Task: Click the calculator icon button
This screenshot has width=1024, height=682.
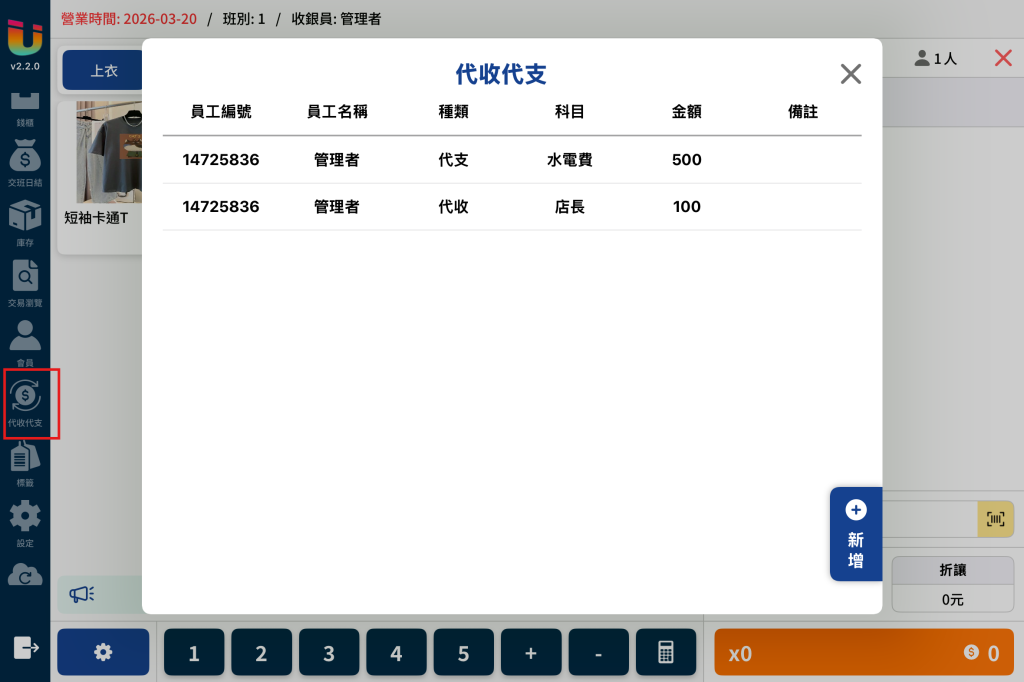Action: coord(665,652)
